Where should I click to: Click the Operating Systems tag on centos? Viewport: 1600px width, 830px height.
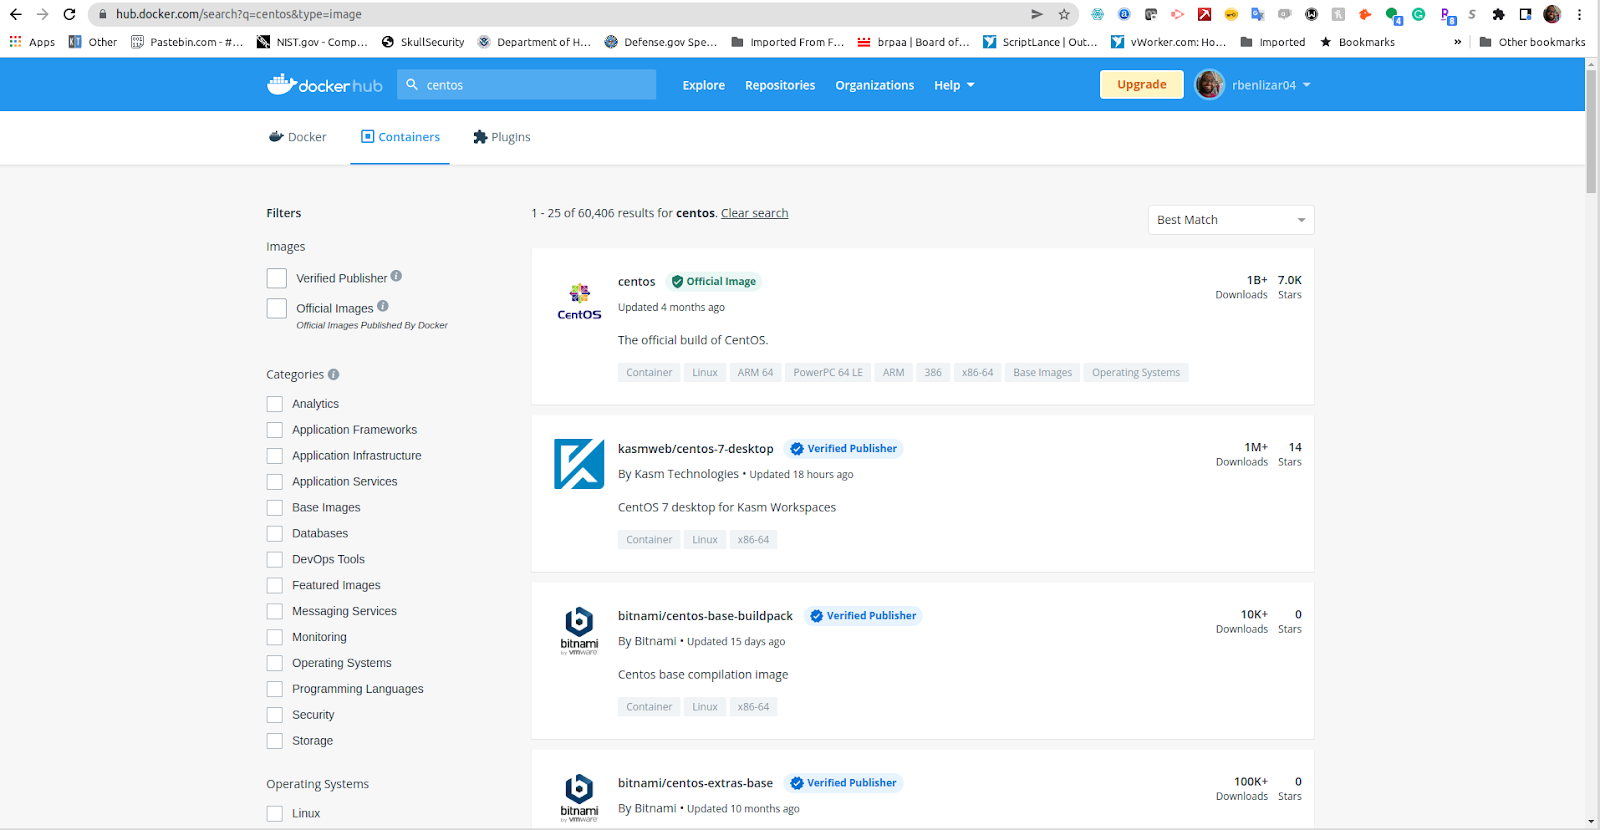tap(1136, 373)
